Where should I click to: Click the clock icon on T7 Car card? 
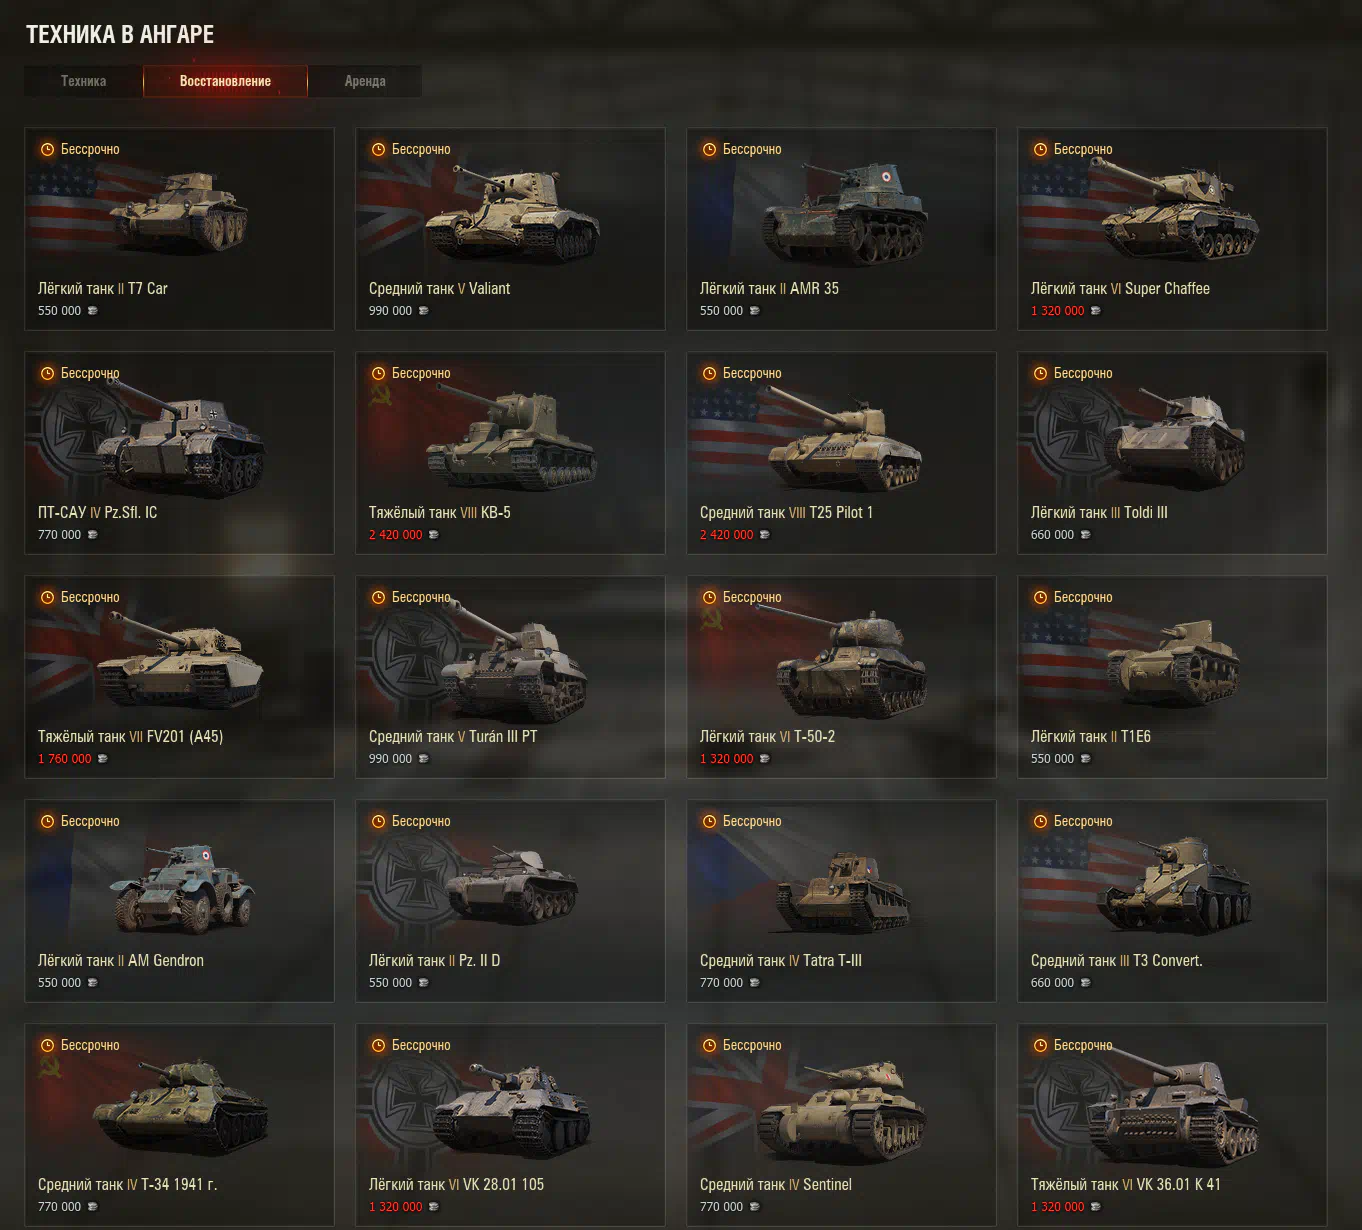[x=47, y=149]
